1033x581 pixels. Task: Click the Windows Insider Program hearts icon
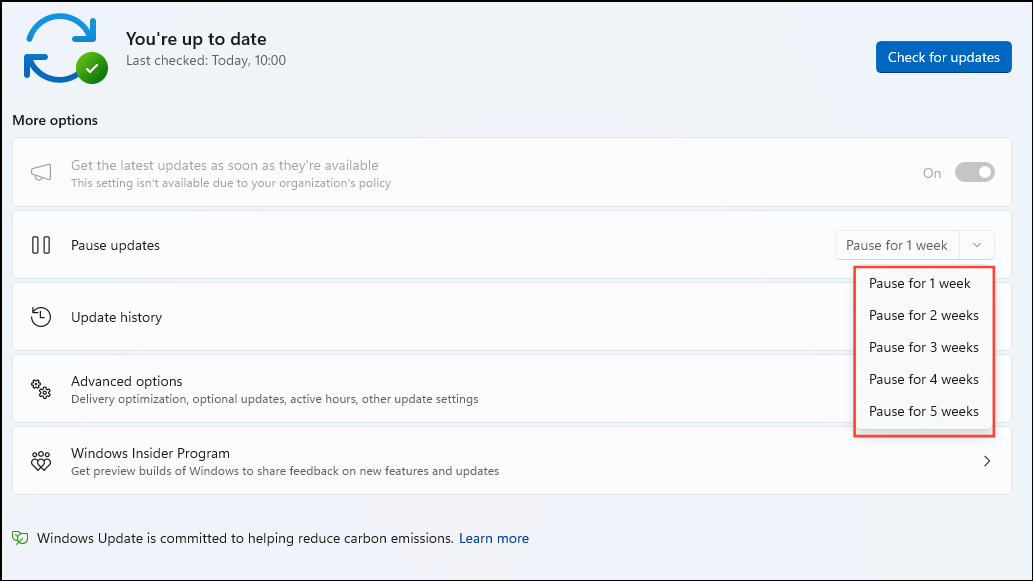(x=41, y=461)
